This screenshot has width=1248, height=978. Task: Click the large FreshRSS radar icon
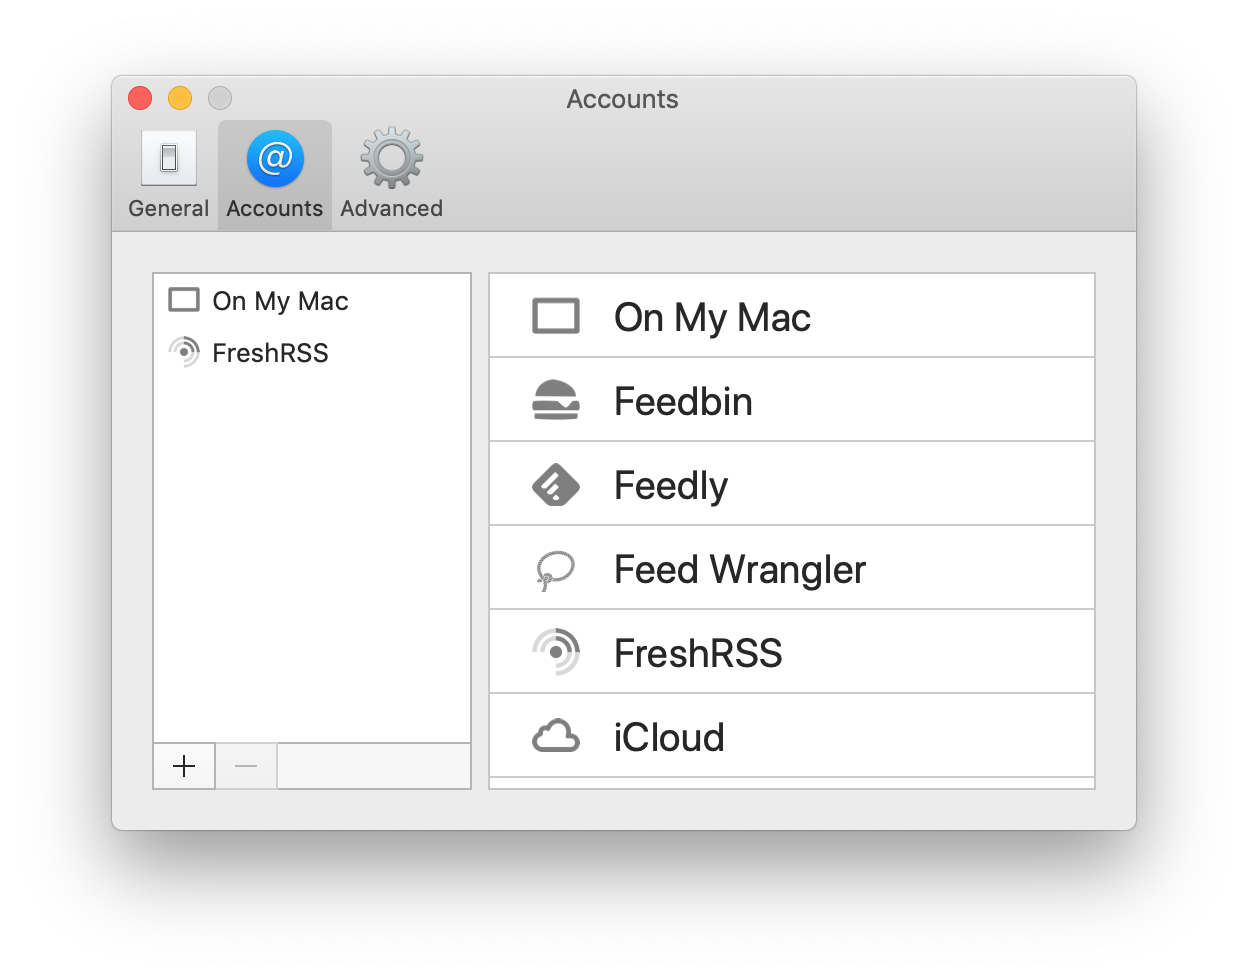click(x=556, y=652)
